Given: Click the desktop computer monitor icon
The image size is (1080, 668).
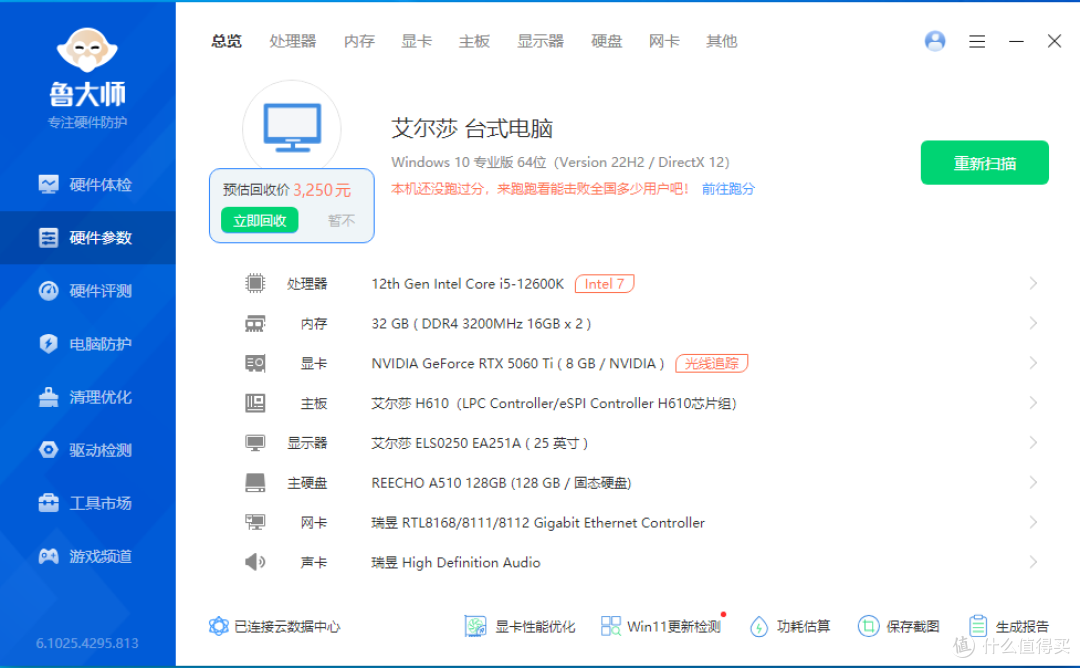Looking at the screenshot, I should click(x=292, y=127).
